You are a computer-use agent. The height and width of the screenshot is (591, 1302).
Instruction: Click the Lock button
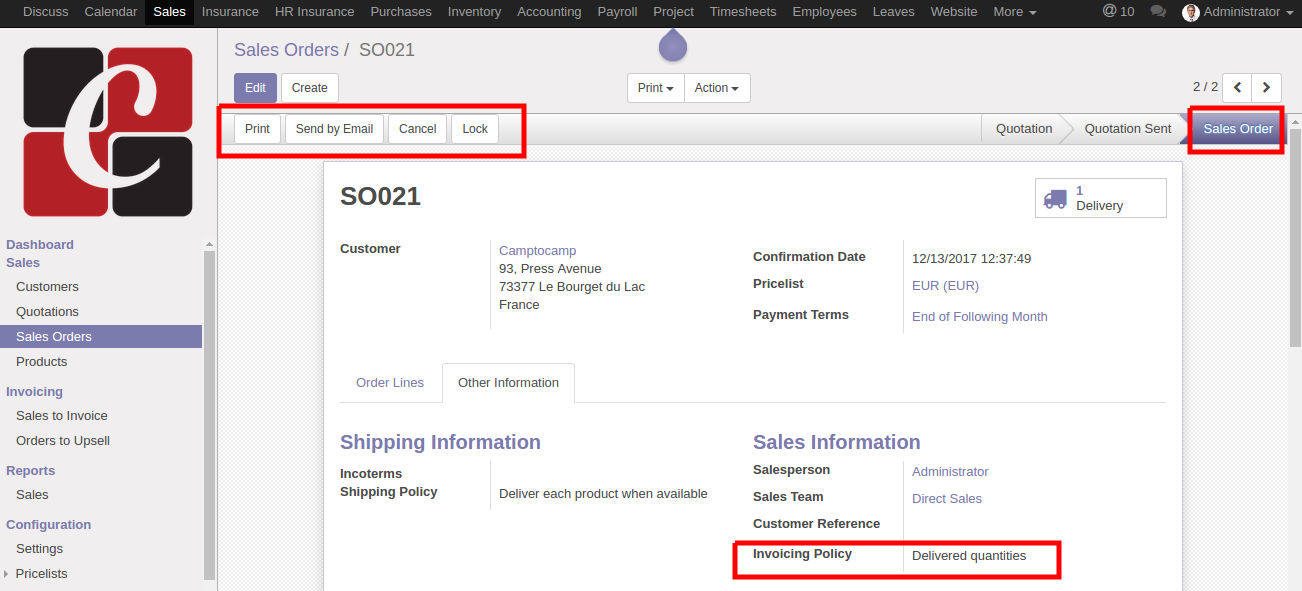click(475, 129)
